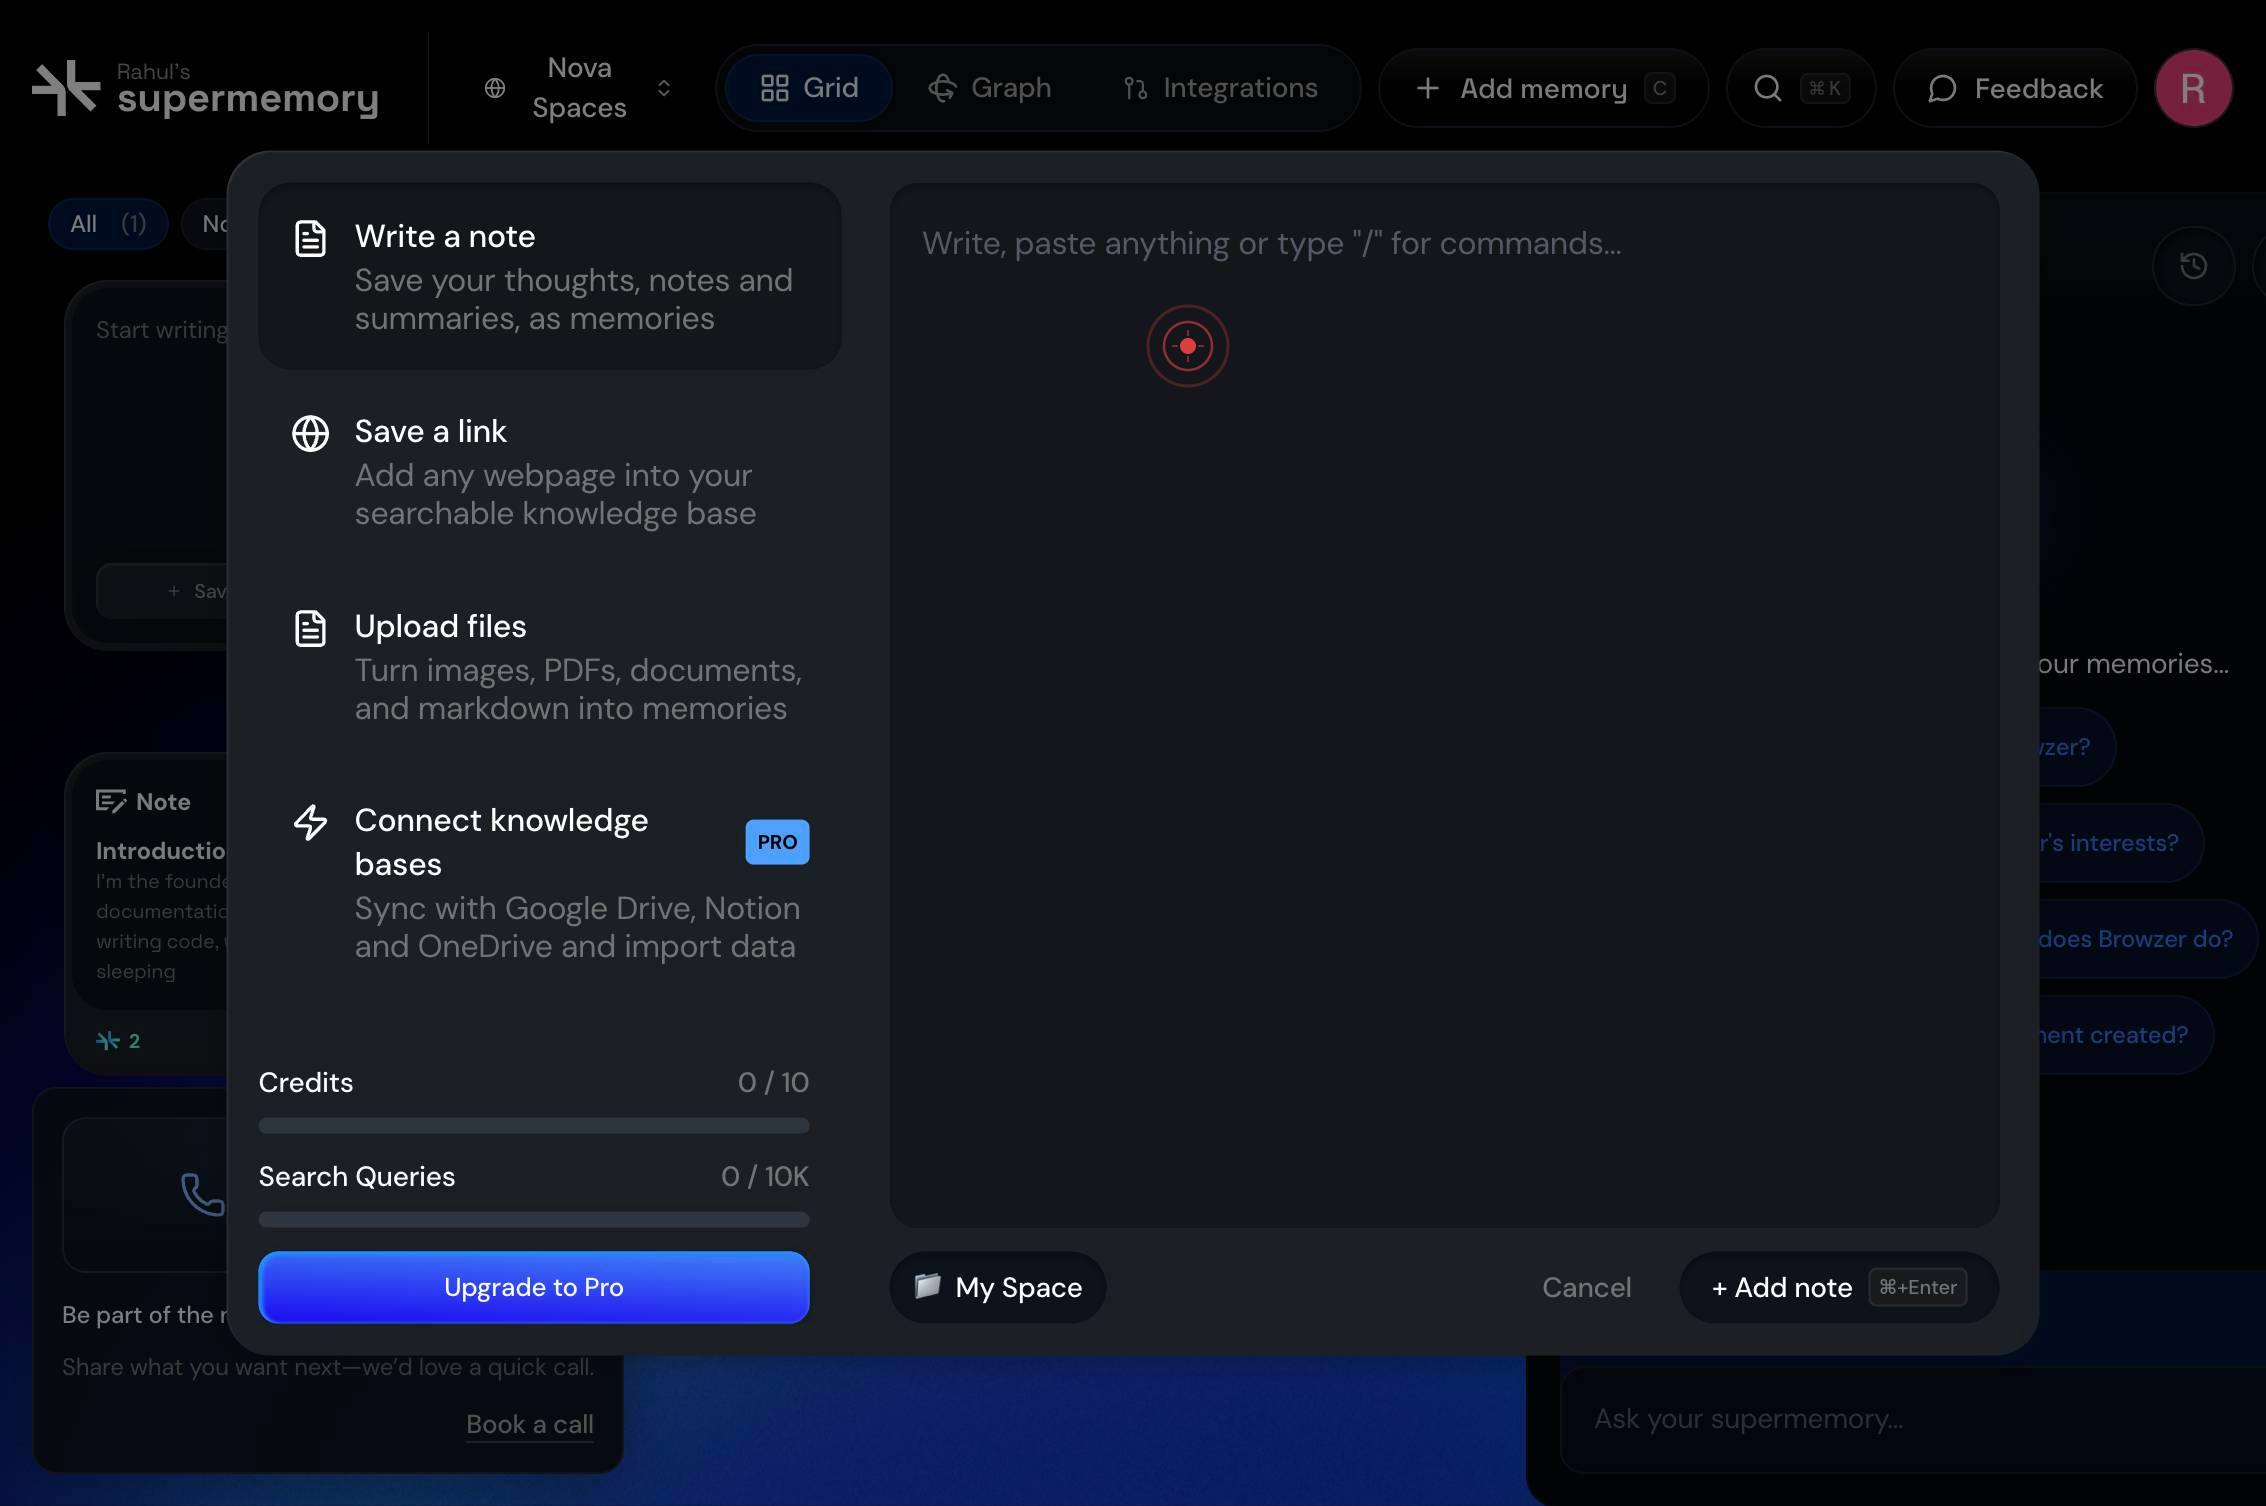Click the Feedback speech bubble icon
The width and height of the screenshot is (2266, 1506).
[x=1942, y=89]
